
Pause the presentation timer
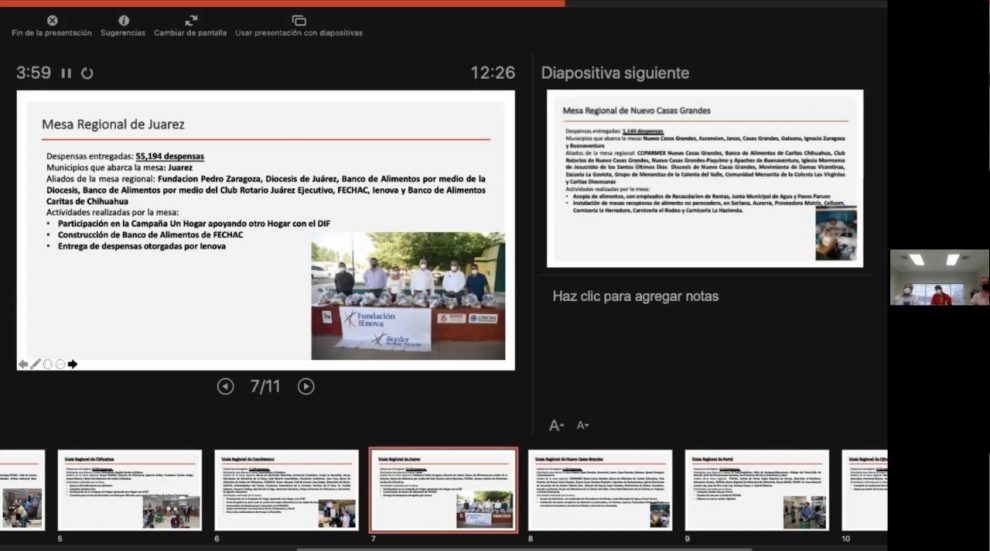[x=67, y=73]
